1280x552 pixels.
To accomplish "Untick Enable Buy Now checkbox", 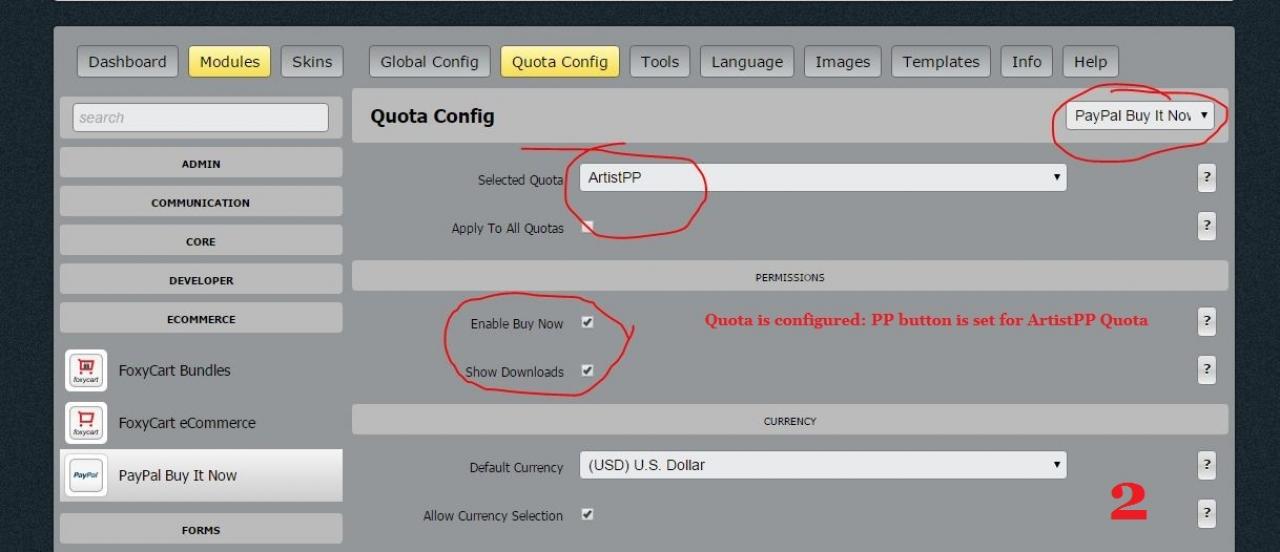I will (x=587, y=322).
